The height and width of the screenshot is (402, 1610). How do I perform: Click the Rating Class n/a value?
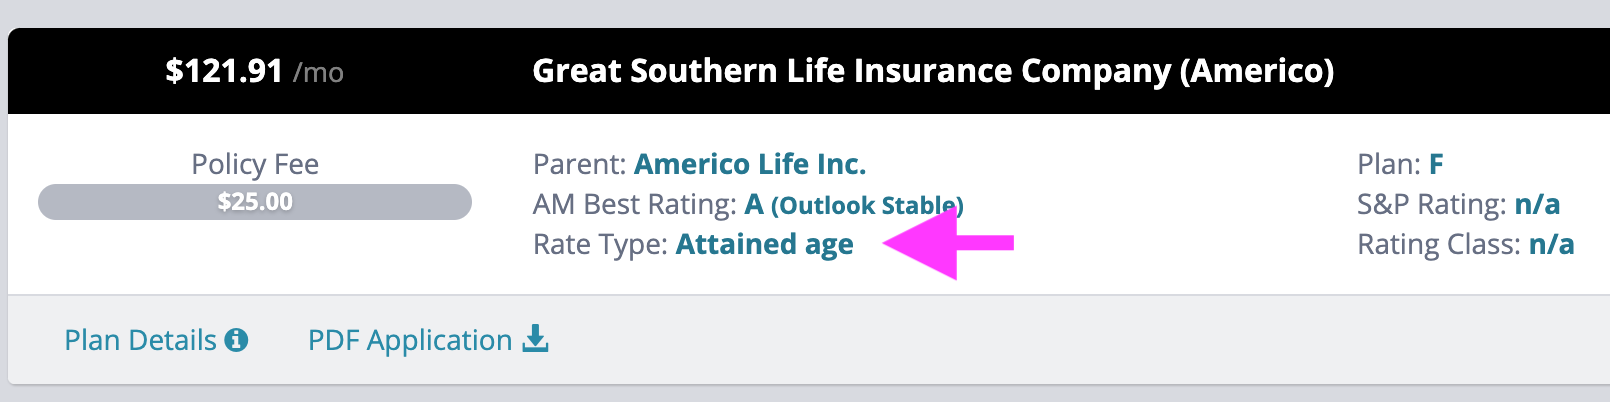pos(1552,244)
